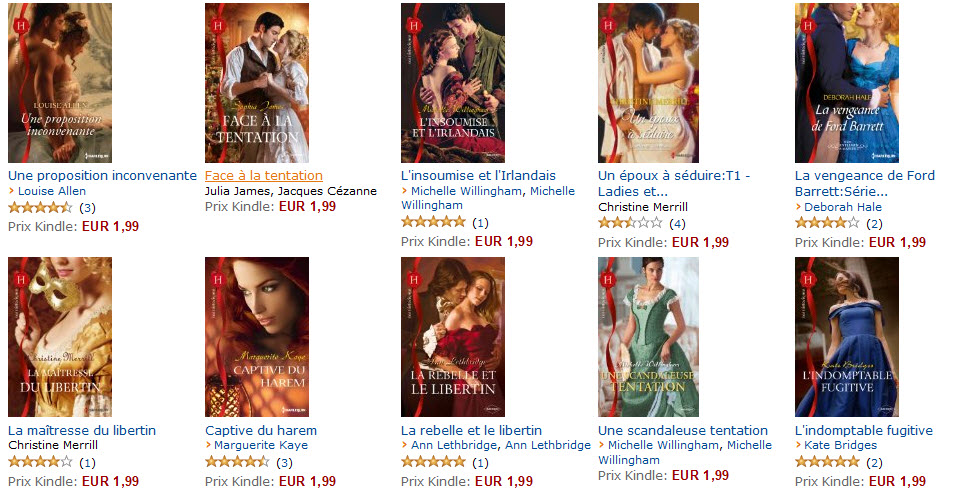This screenshot has height=492, width=961.
Task: View the 4 reviews of Un époux à séduire
Action: pos(677,224)
